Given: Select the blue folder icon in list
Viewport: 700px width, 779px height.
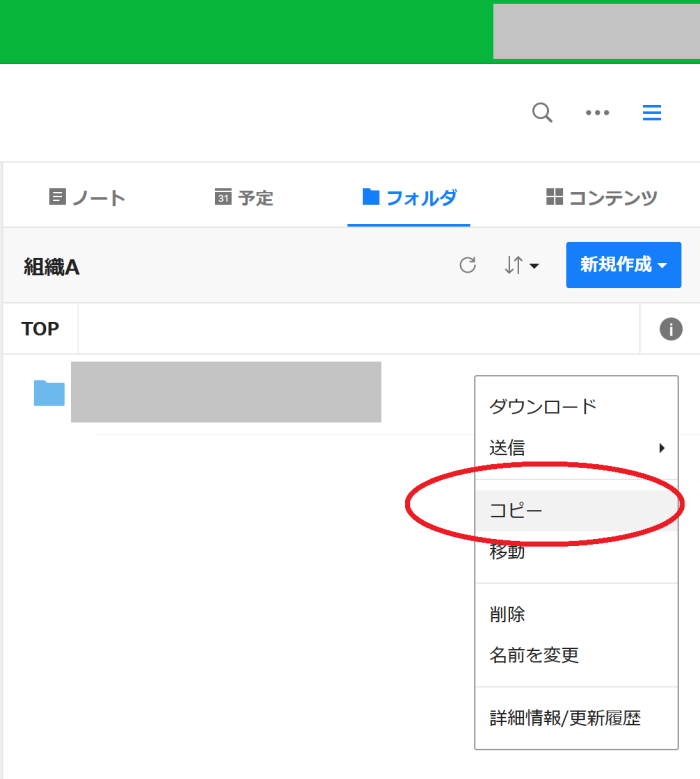Looking at the screenshot, I should (x=49, y=392).
